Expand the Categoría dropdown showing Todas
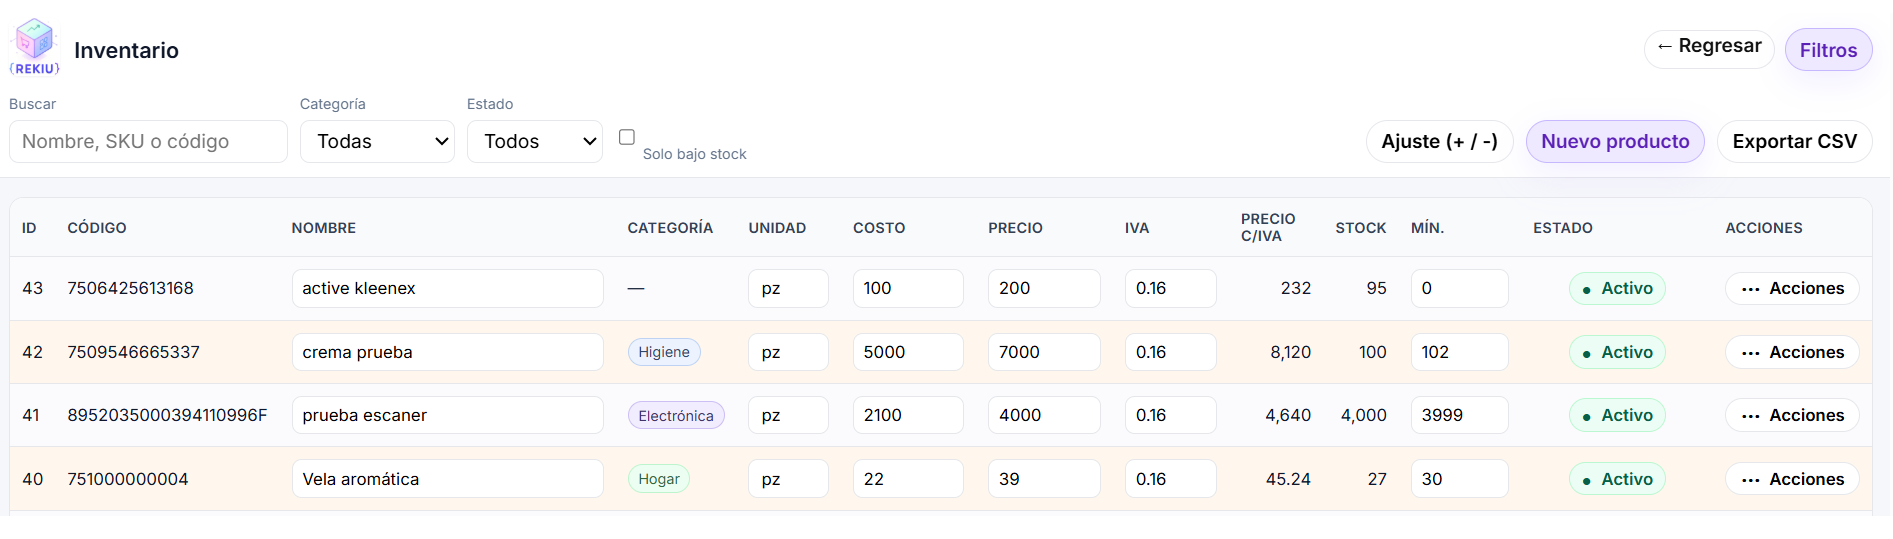This screenshot has width=1893, height=539. [x=377, y=142]
